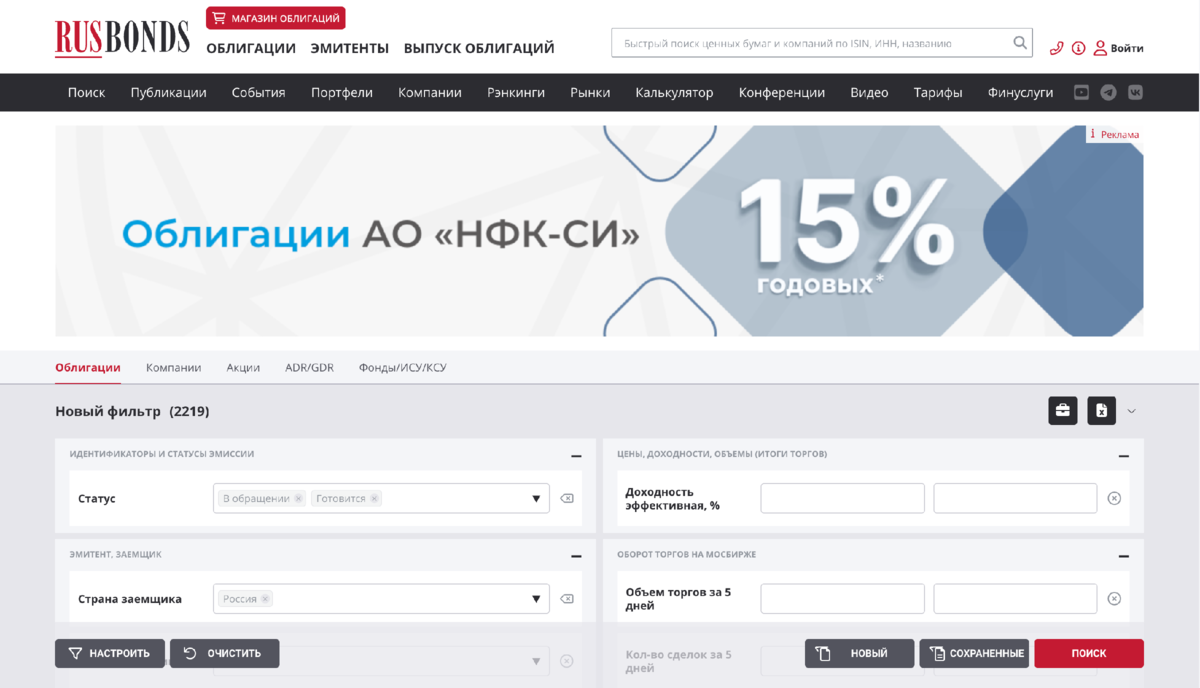Click the magnifier icon in quick search
This screenshot has height=688, width=1200.
coord(1020,43)
